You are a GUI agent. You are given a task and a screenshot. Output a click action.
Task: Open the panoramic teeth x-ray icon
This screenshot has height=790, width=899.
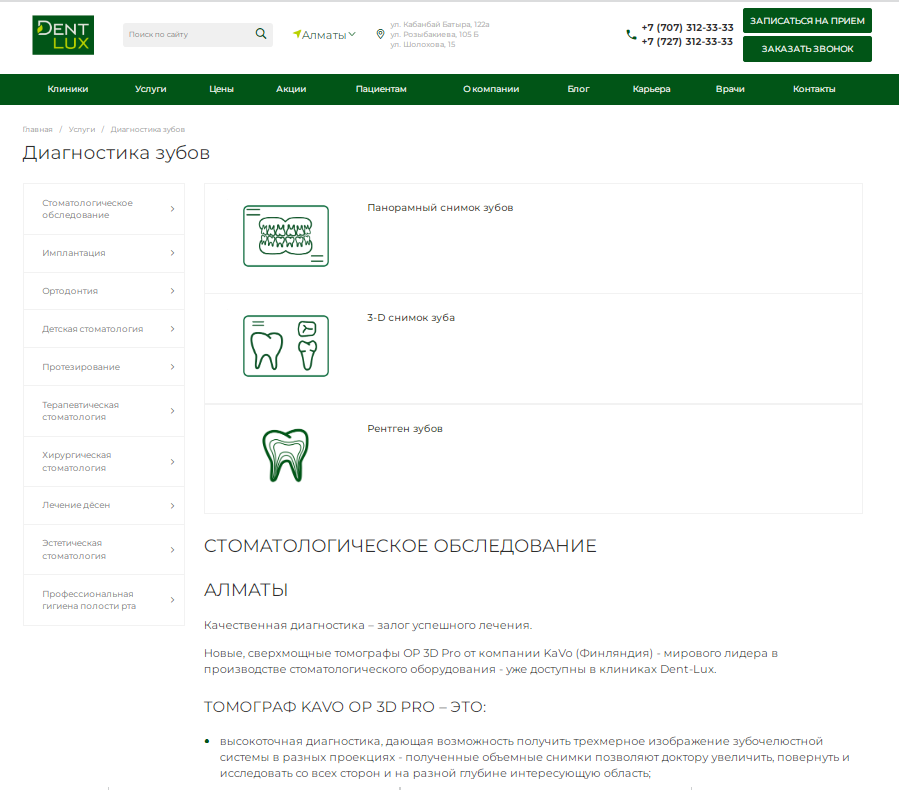[286, 236]
